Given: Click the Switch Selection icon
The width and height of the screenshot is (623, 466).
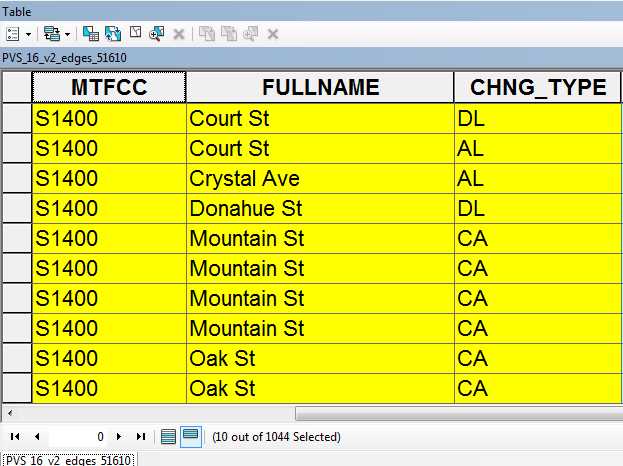Looking at the screenshot, I should pyautogui.click(x=113, y=34).
